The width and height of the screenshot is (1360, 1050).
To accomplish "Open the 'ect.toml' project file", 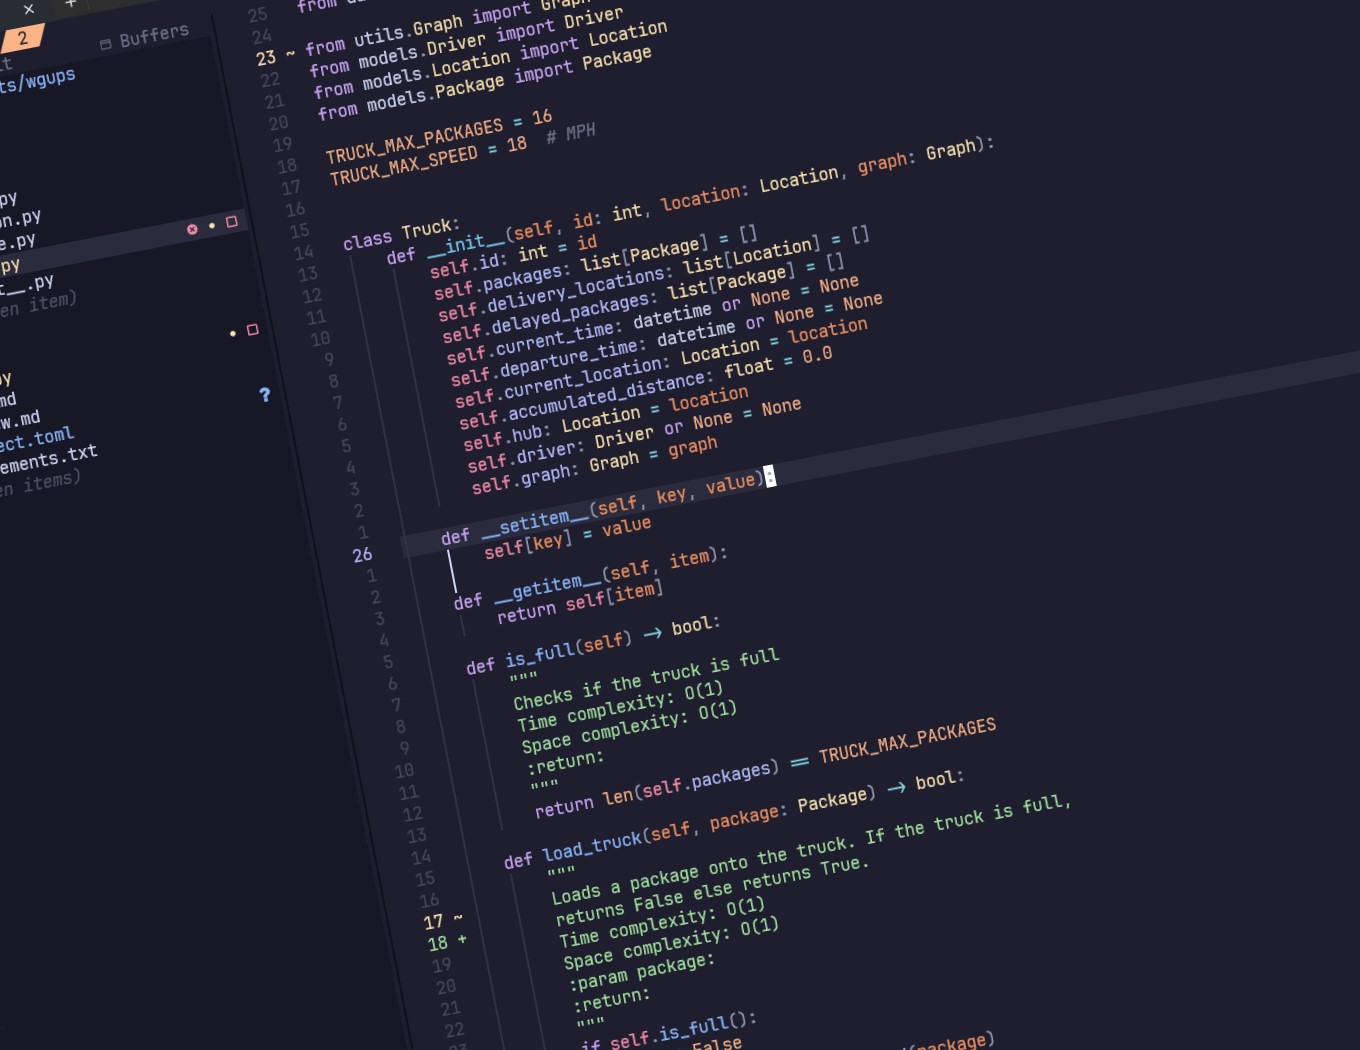I will pos(36,440).
